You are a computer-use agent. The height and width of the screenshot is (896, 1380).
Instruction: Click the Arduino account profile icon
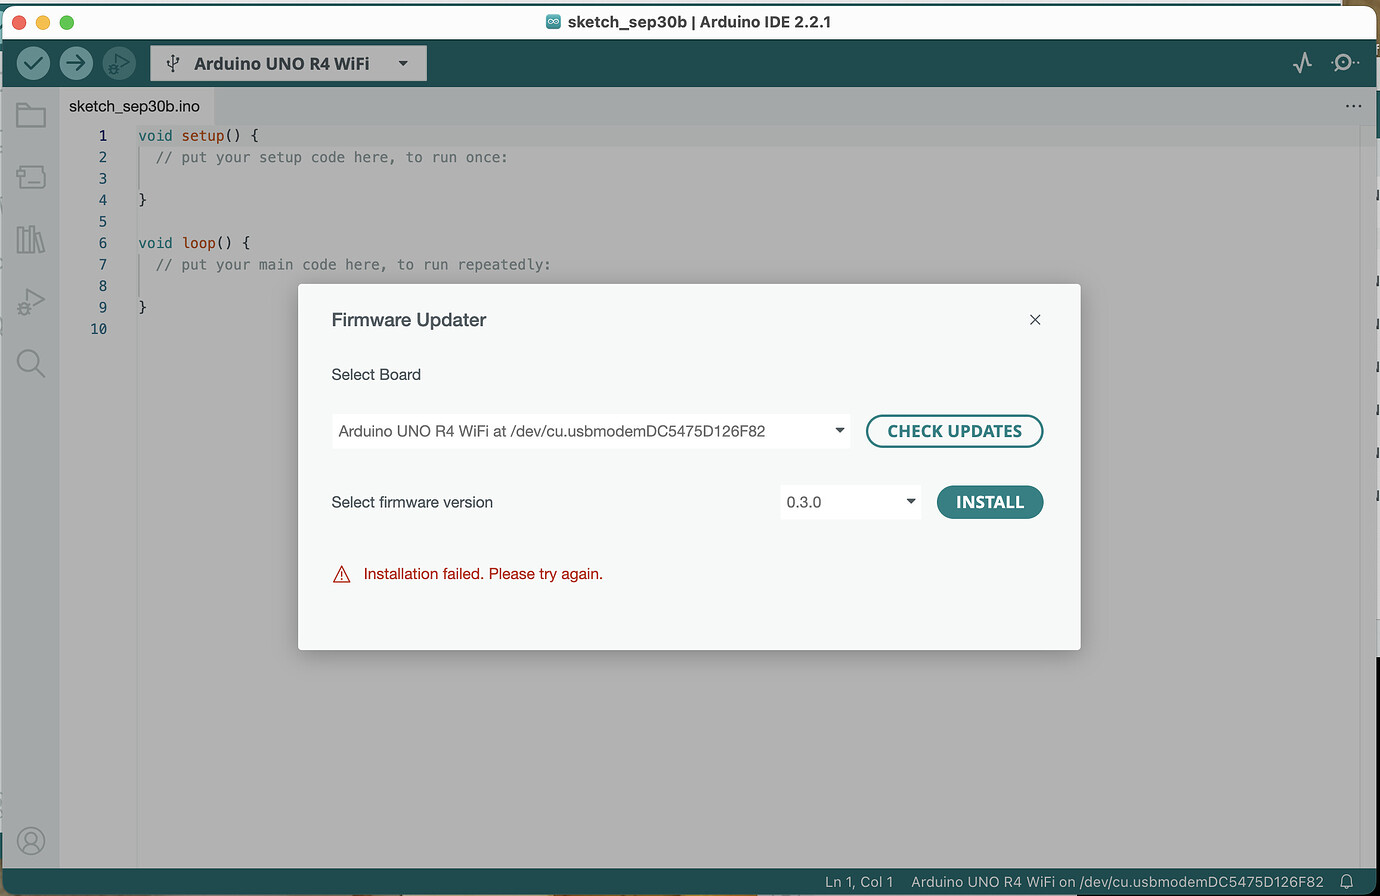click(31, 841)
